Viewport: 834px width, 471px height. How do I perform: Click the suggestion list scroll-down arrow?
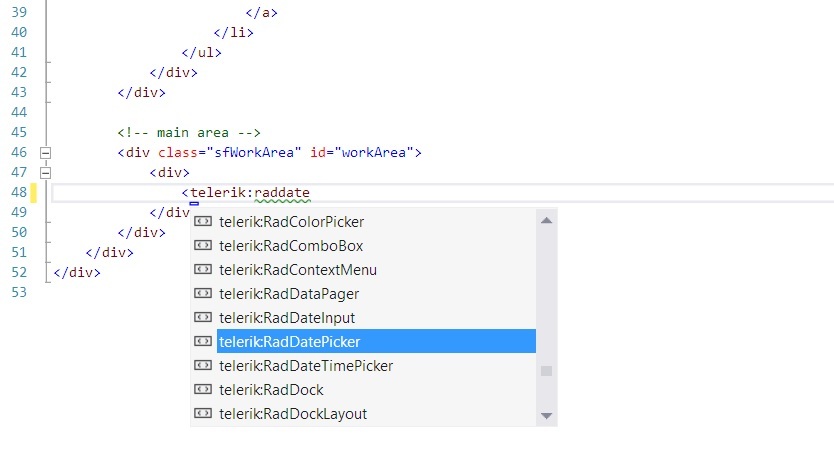[546, 416]
